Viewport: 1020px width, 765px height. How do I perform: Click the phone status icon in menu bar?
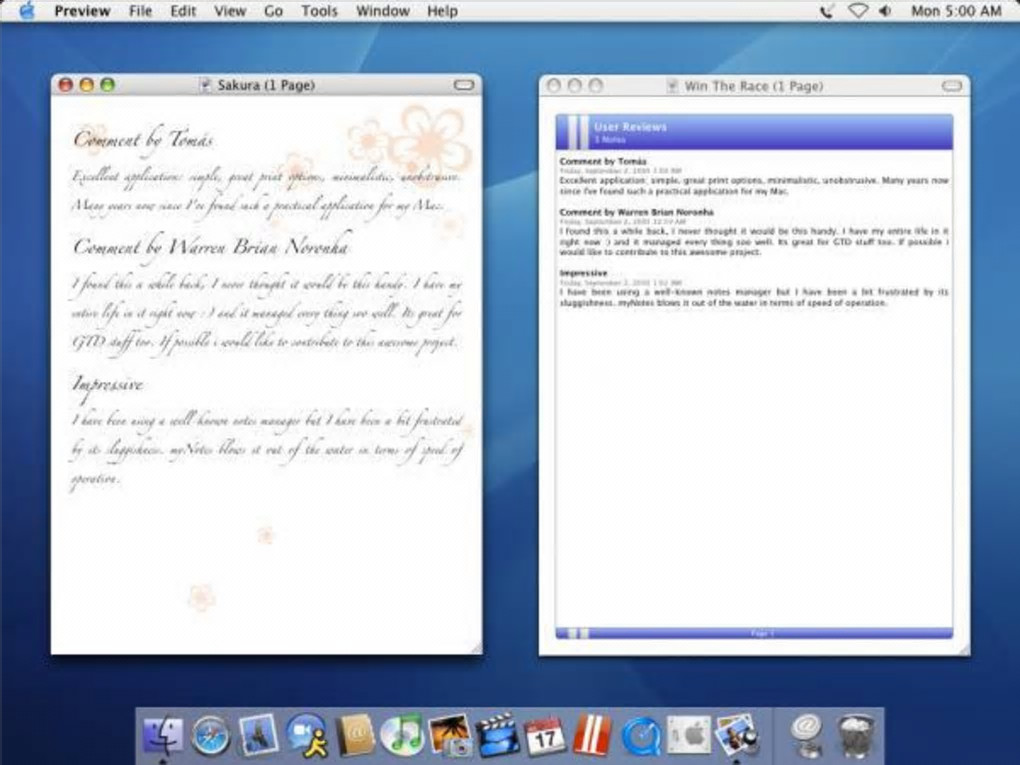[827, 11]
